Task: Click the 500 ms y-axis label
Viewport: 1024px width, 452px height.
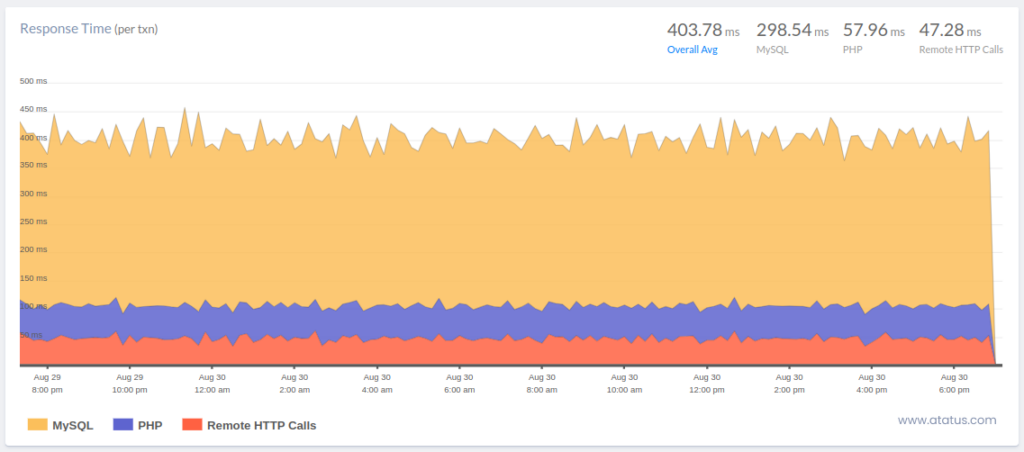Action: click(34, 81)
